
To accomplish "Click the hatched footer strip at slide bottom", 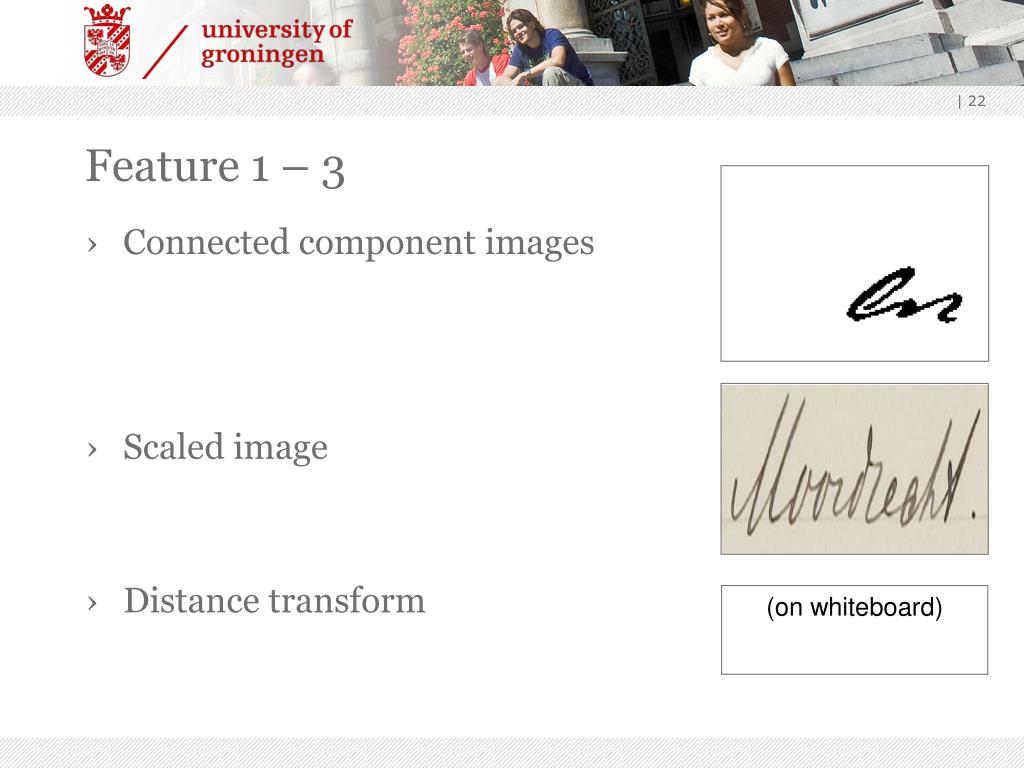I will (x=512, y=753).
